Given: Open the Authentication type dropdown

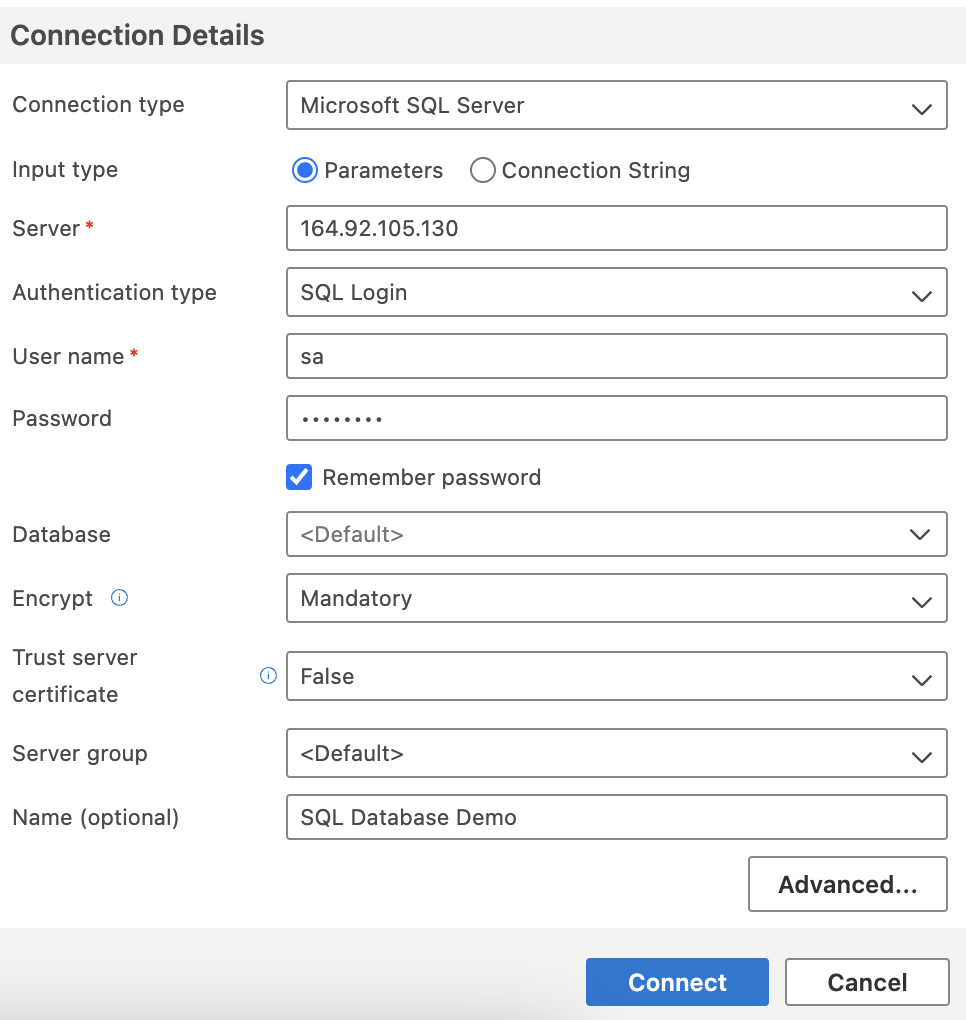Looking at the screenshot, I should tap(616, 292).
